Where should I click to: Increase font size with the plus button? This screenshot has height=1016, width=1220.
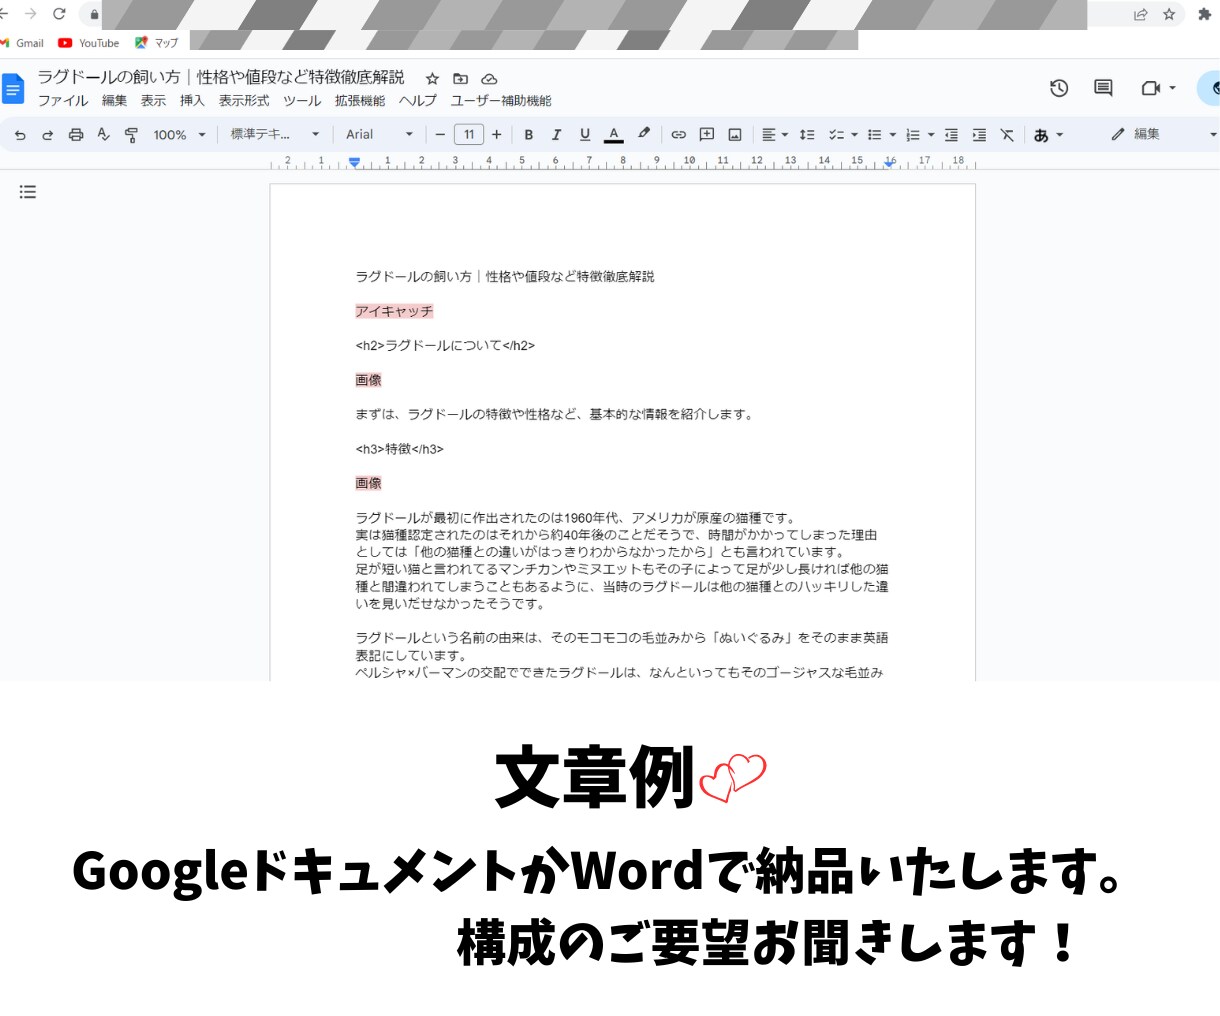click(x=497, y=135)
